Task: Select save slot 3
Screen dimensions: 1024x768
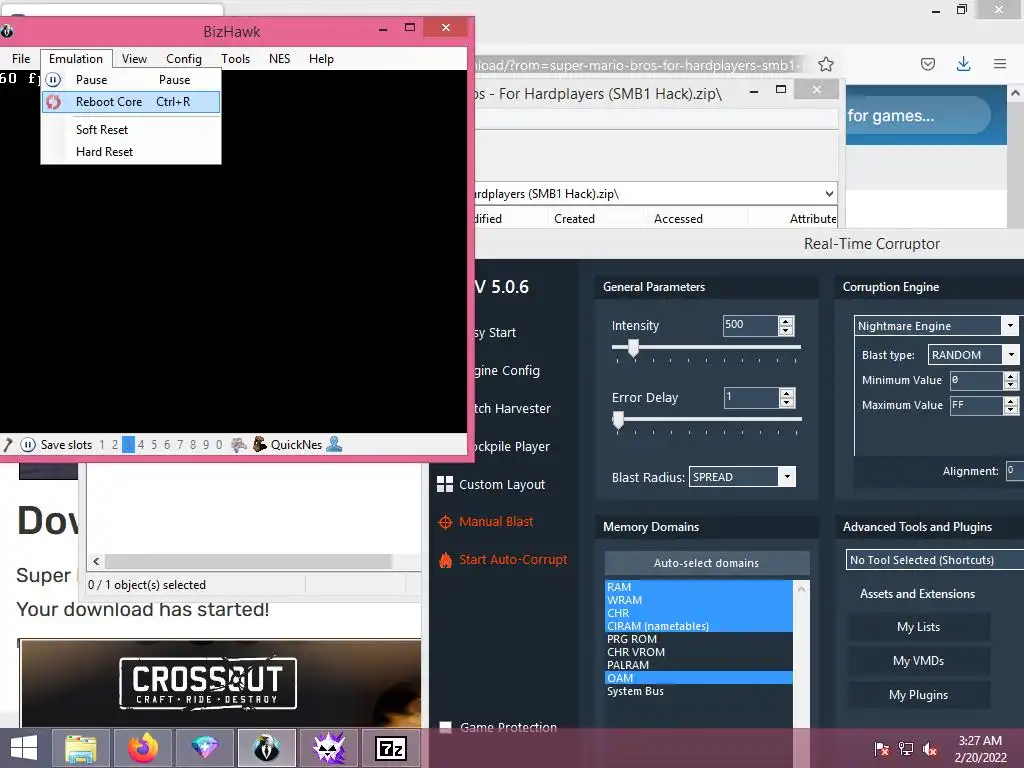Action: click(128, 445)
